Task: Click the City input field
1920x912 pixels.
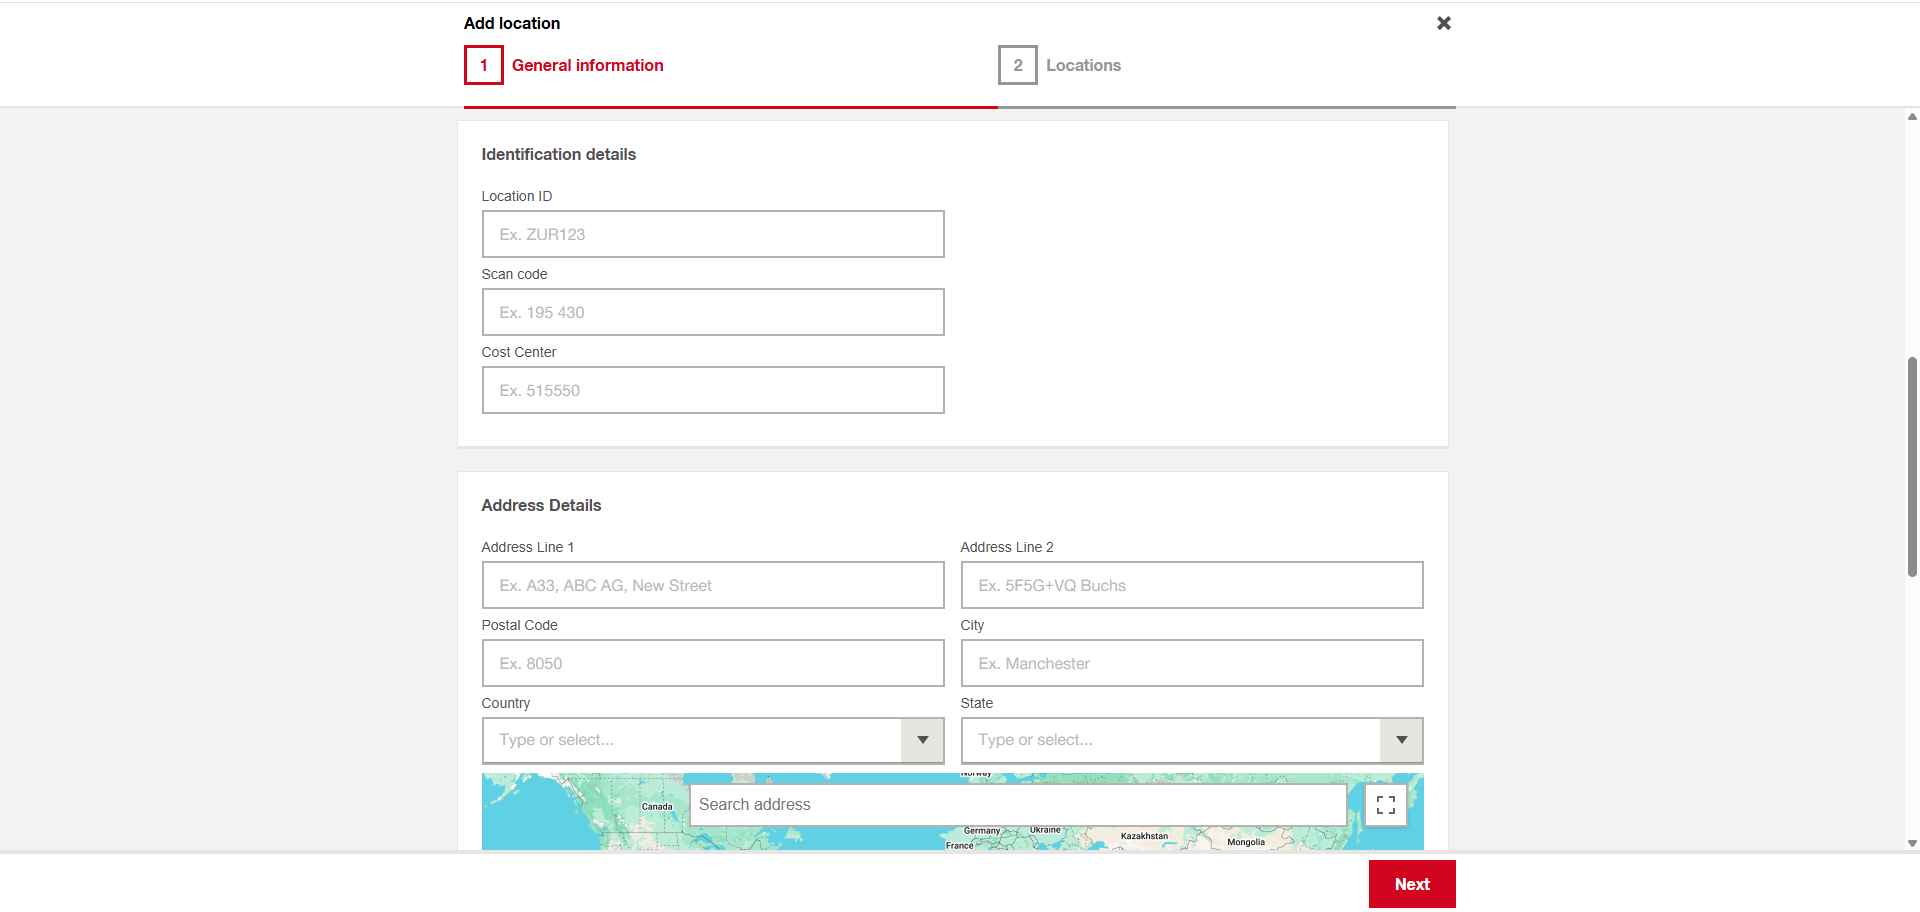Action: coord(1191,664)
